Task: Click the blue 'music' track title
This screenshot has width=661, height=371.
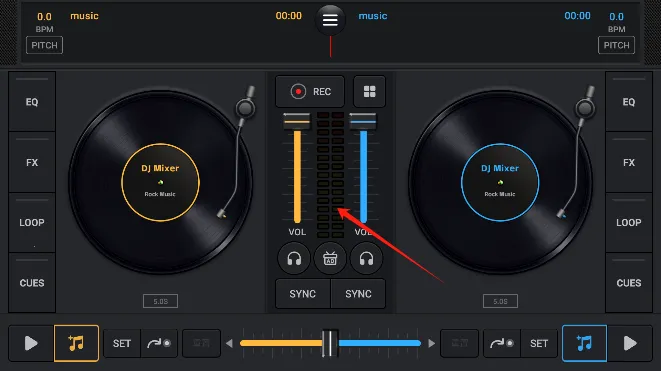Action: pyautogui.click(x=373, y=16)
